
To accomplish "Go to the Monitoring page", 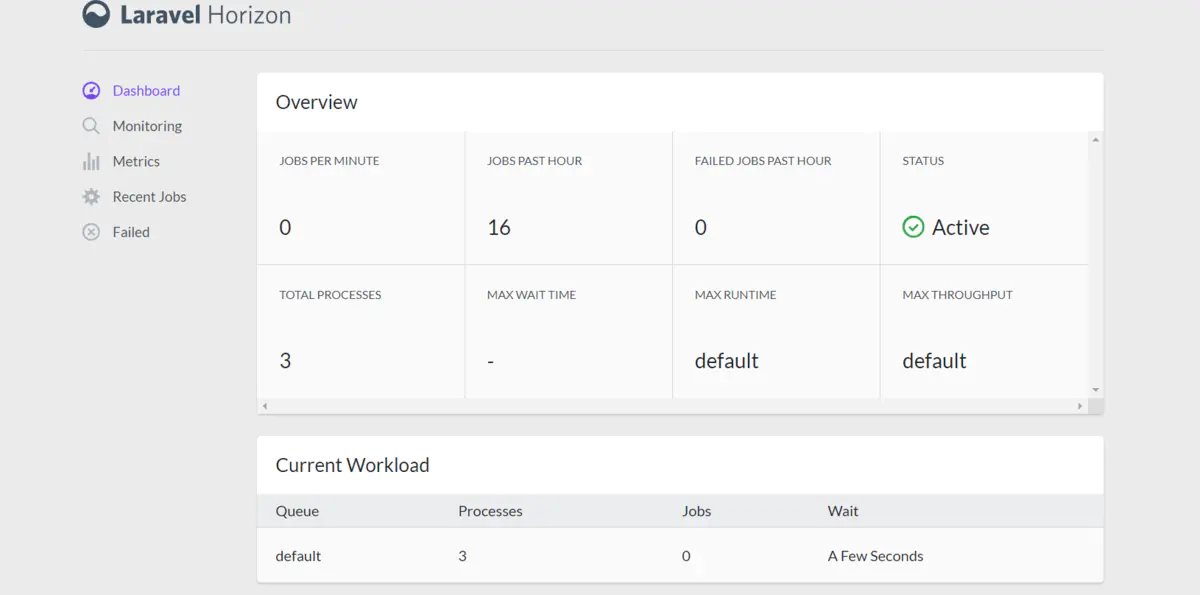I will point(147,126).
